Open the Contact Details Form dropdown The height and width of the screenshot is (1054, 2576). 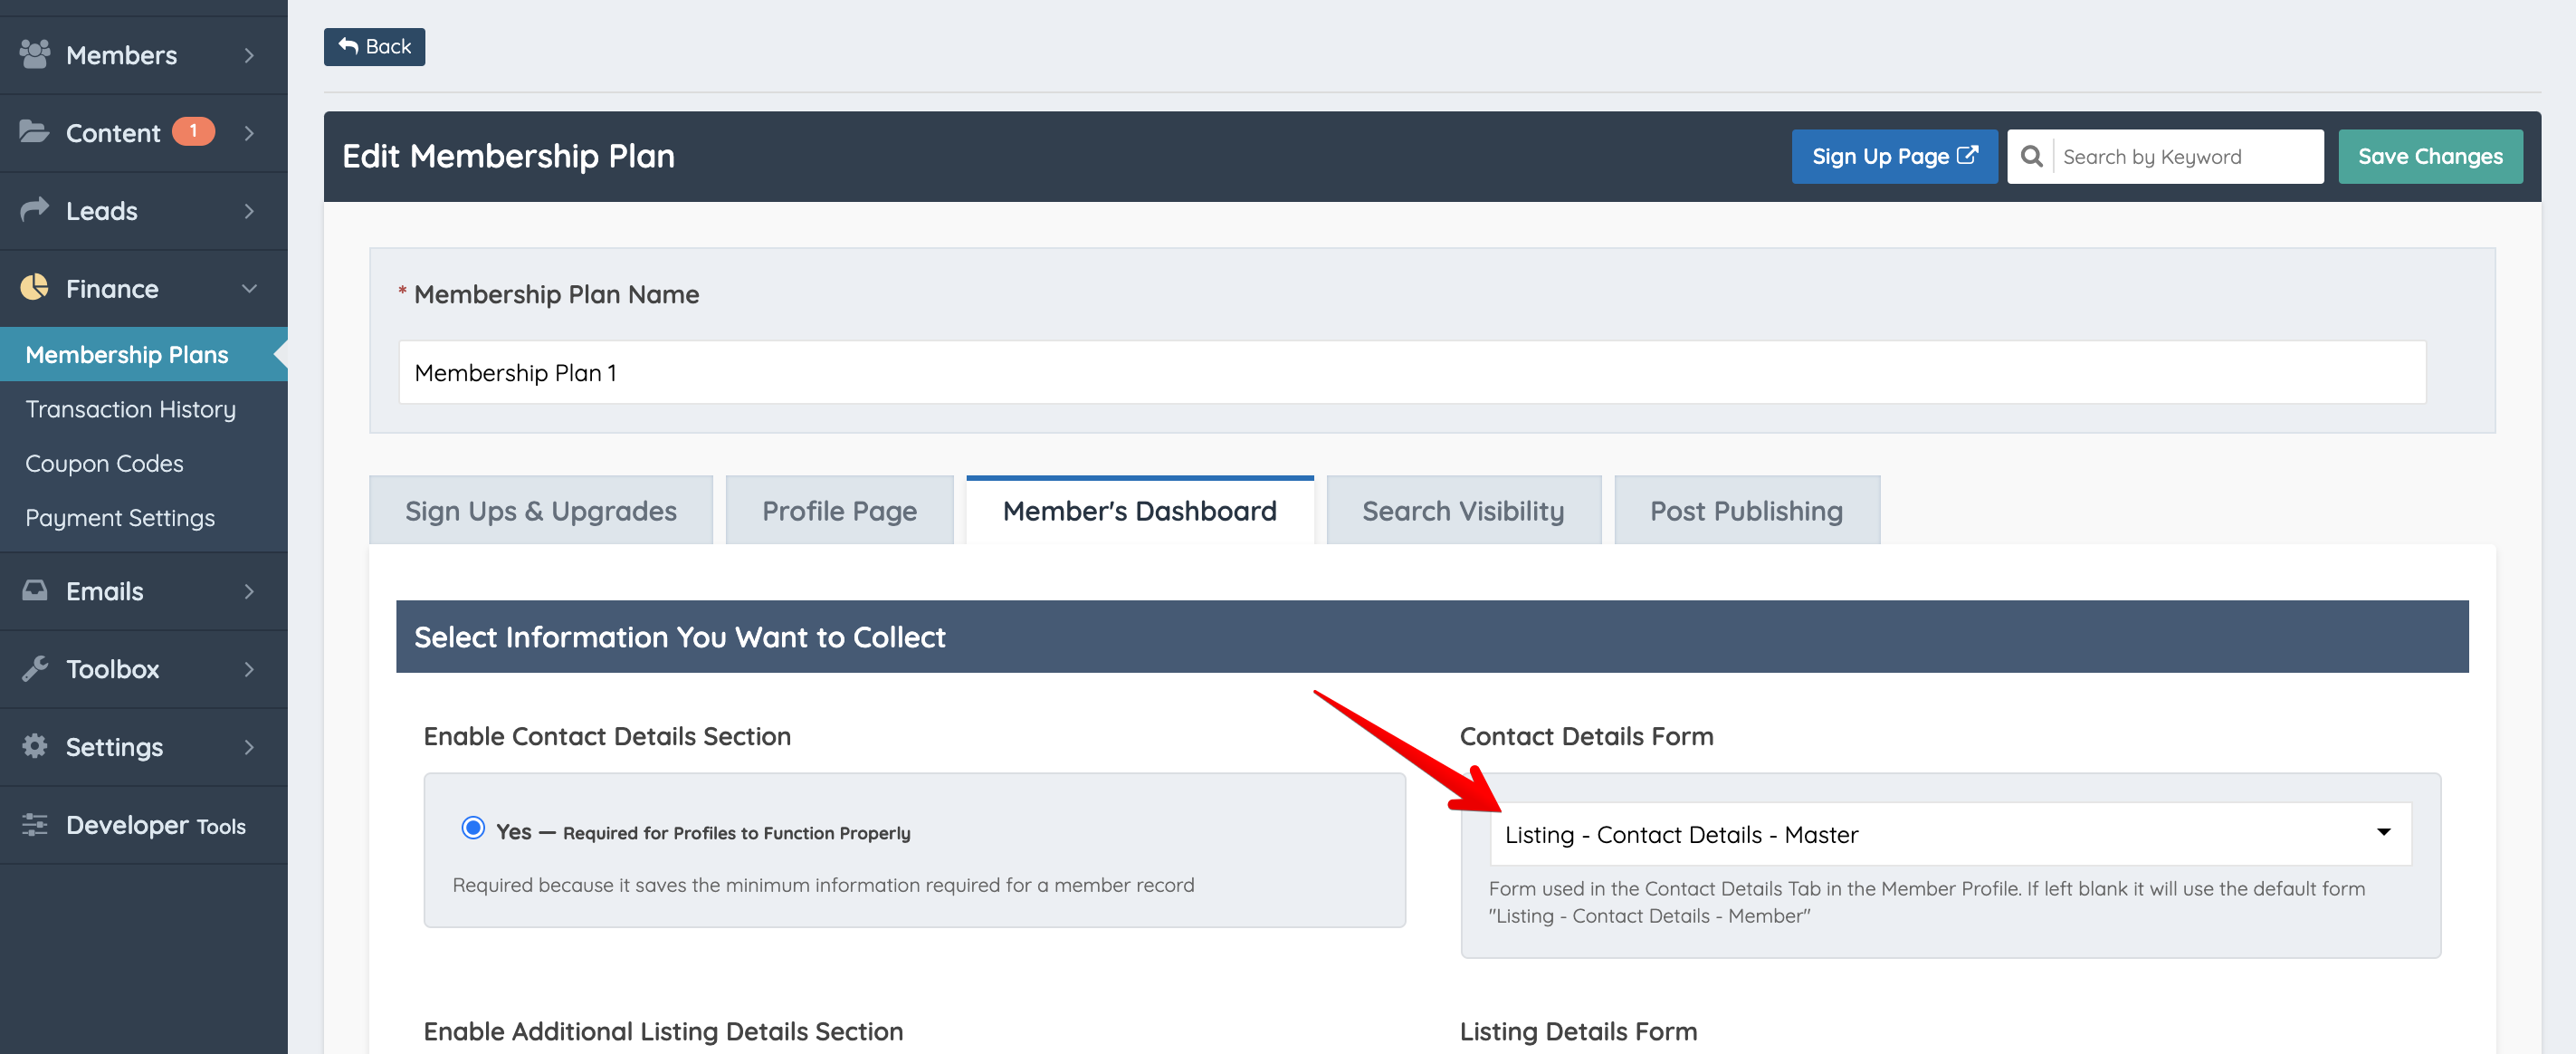(x=1949, y=834)
